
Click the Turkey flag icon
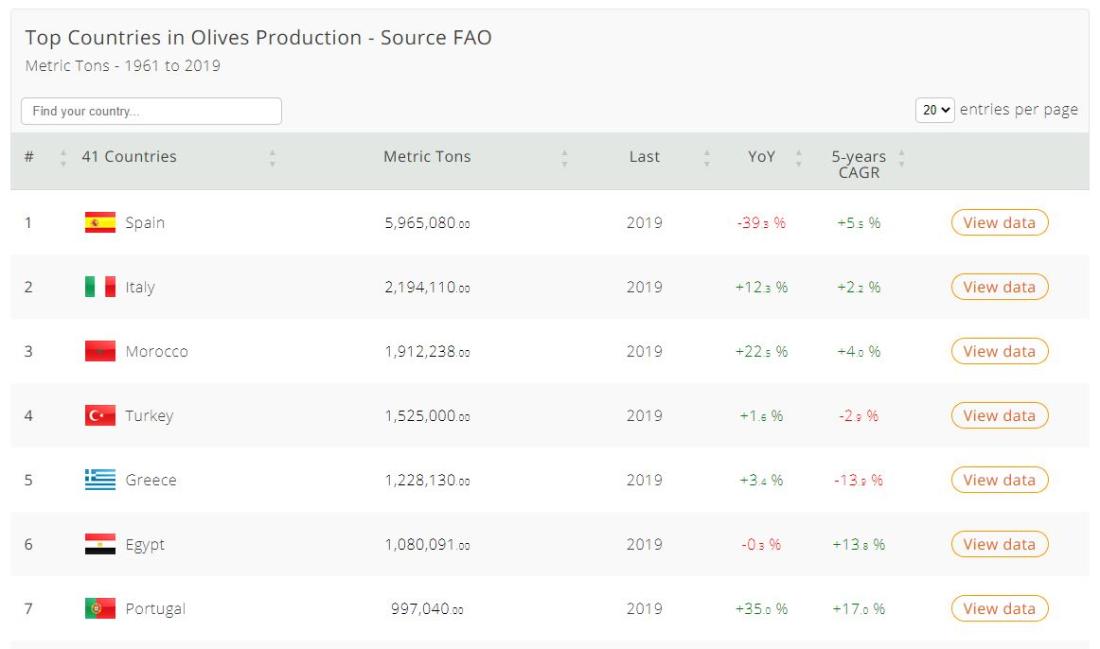pyautogui.click(x=100, y=415)
